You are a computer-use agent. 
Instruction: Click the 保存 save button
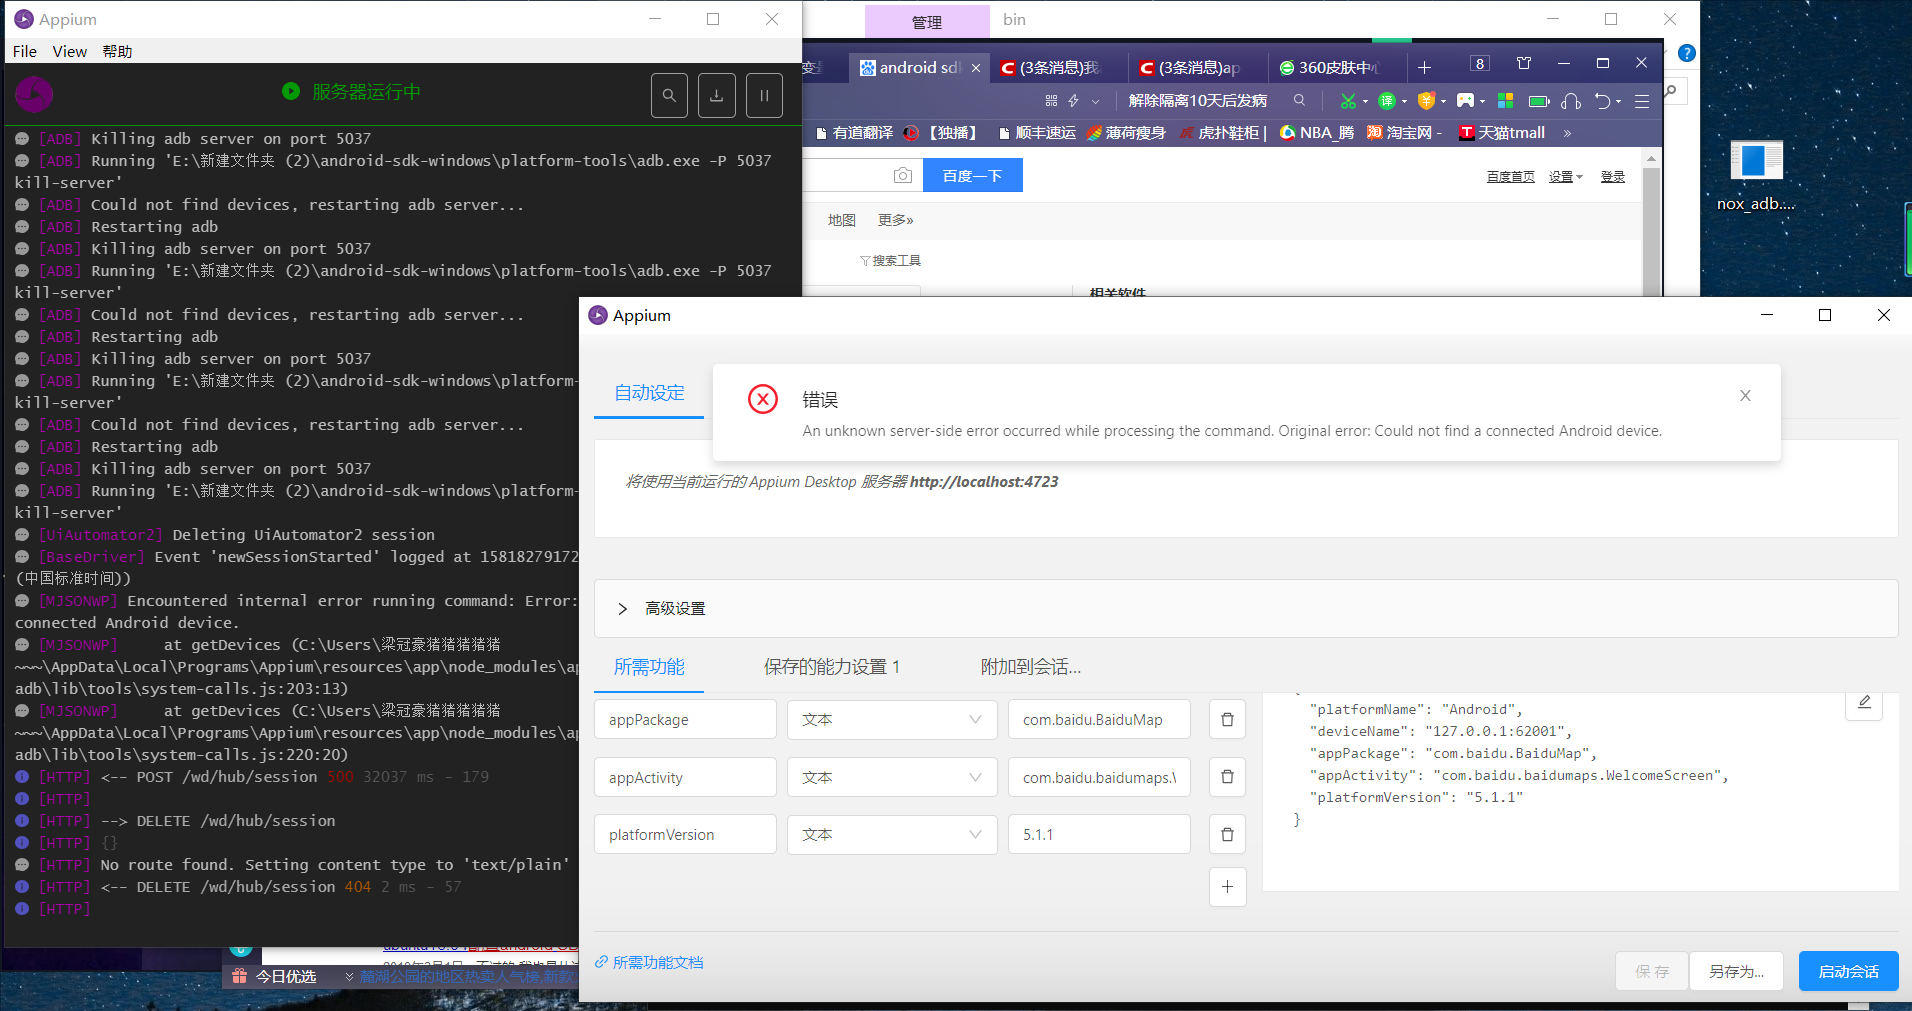1652,971
